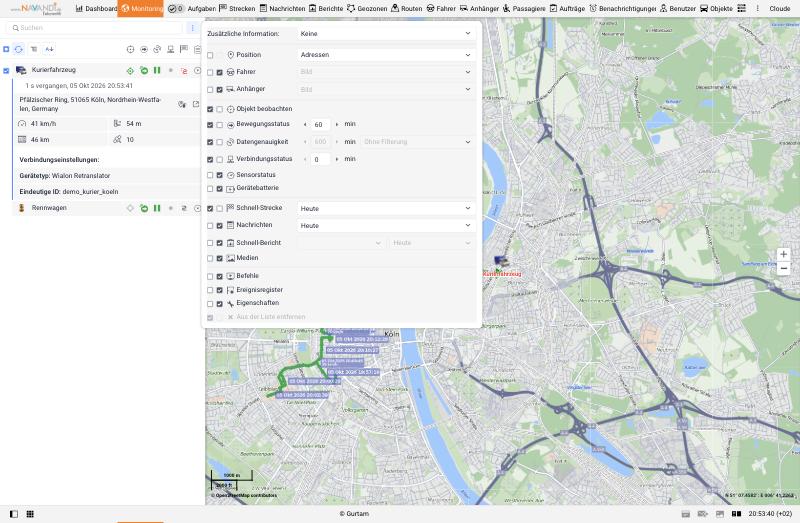The width and height of the screenshot is (800, 523).
Task: Click the Bewegungsstatus value field showing 60
Action: [x=320, y=124]
